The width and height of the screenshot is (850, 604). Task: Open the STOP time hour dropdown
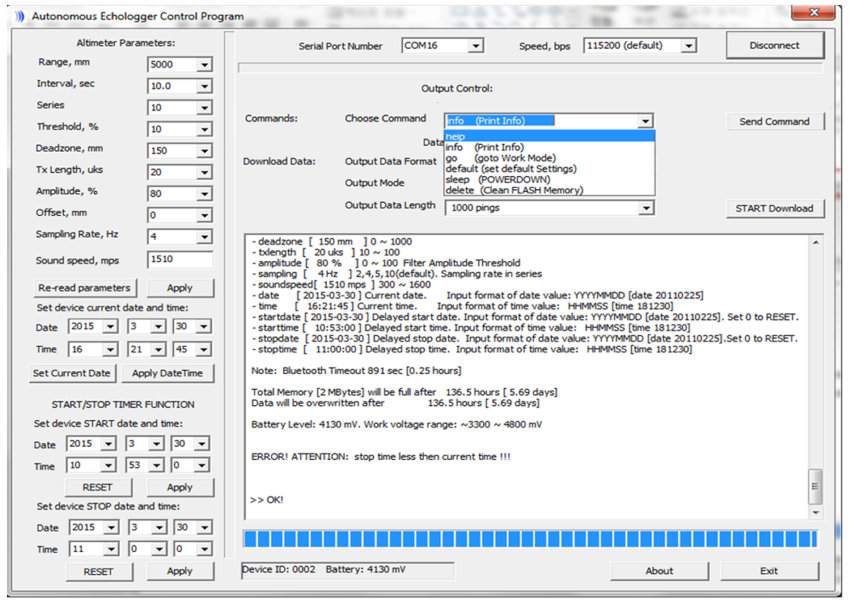pos(111,550)
